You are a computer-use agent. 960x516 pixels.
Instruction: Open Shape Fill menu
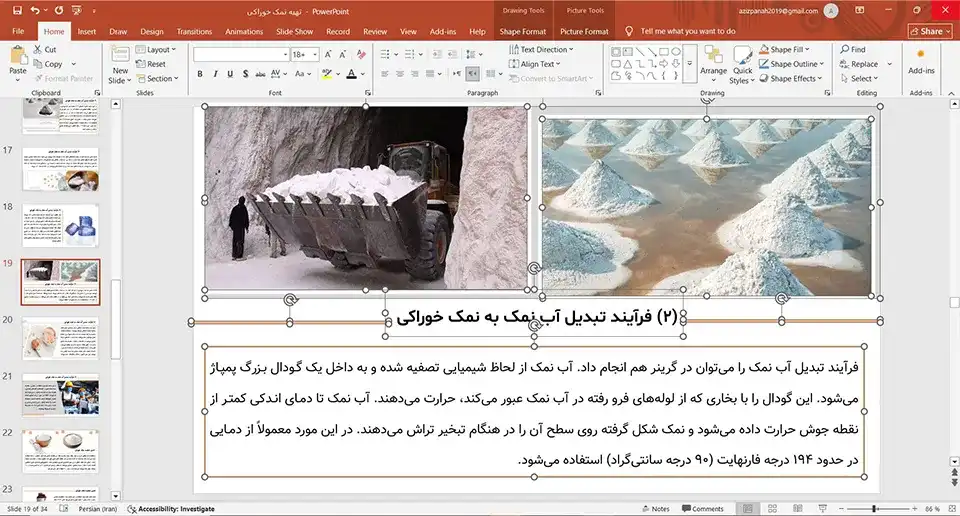(785, 50)
